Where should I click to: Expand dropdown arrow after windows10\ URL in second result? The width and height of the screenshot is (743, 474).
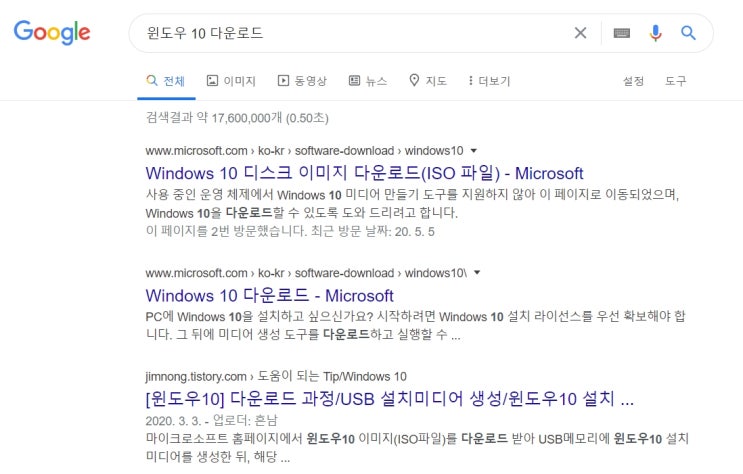pos(477,273)
